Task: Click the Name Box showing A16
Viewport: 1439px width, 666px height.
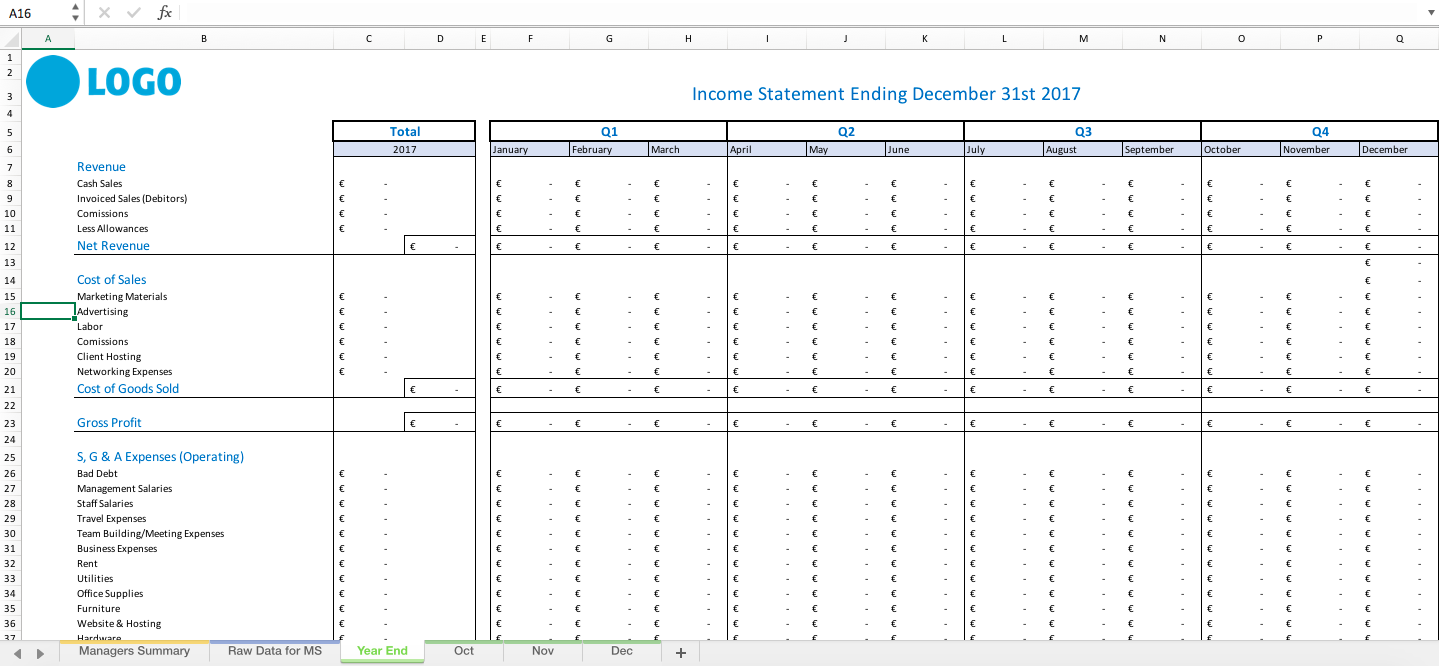Action: tap(30, 13)
